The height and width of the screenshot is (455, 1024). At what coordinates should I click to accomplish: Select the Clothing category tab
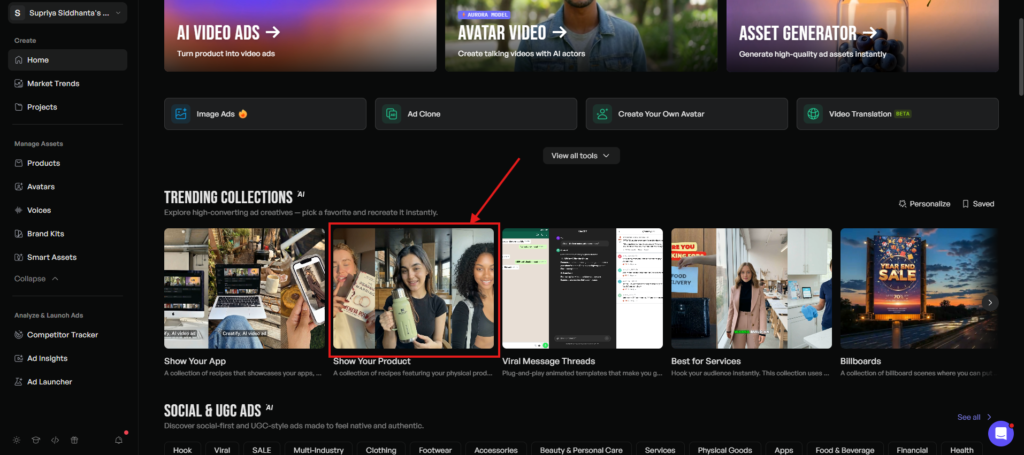(381, 450)
